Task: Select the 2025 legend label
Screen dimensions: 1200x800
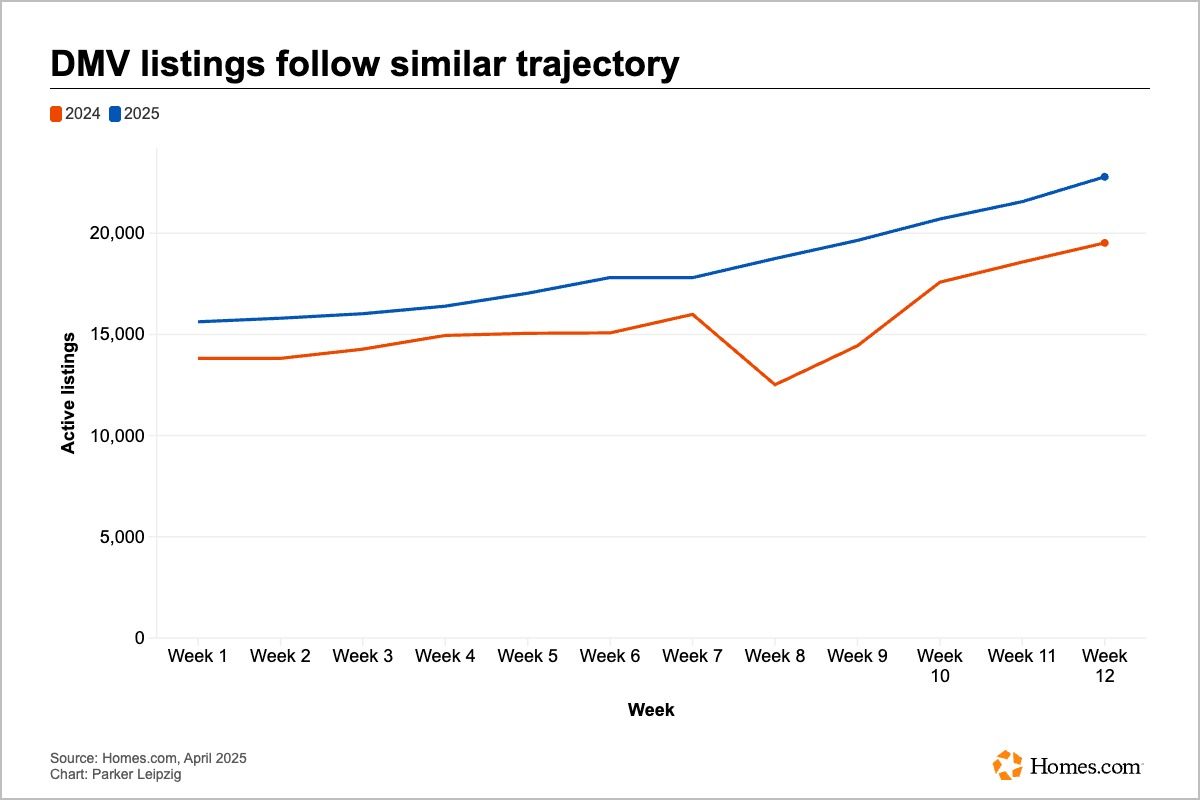Action: pyautogui.click(x=141, y=114)
